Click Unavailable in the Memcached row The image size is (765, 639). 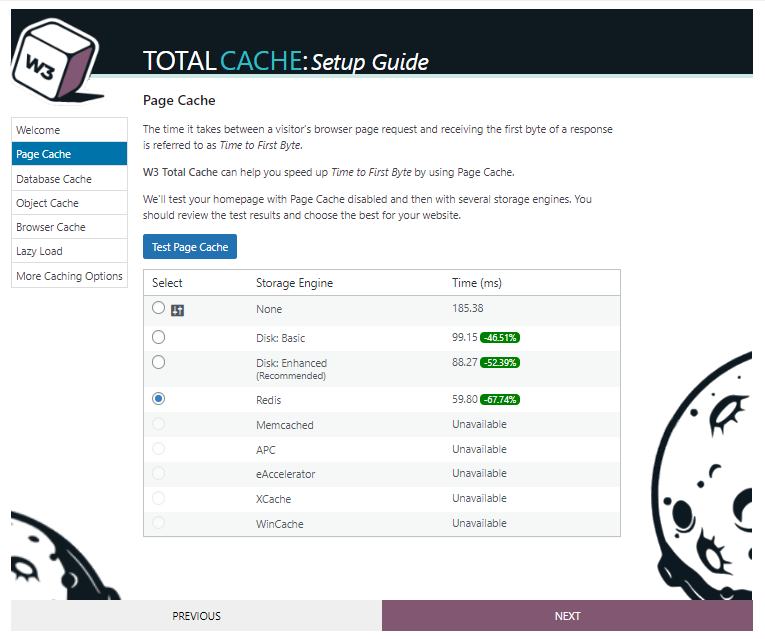point(479,424)
